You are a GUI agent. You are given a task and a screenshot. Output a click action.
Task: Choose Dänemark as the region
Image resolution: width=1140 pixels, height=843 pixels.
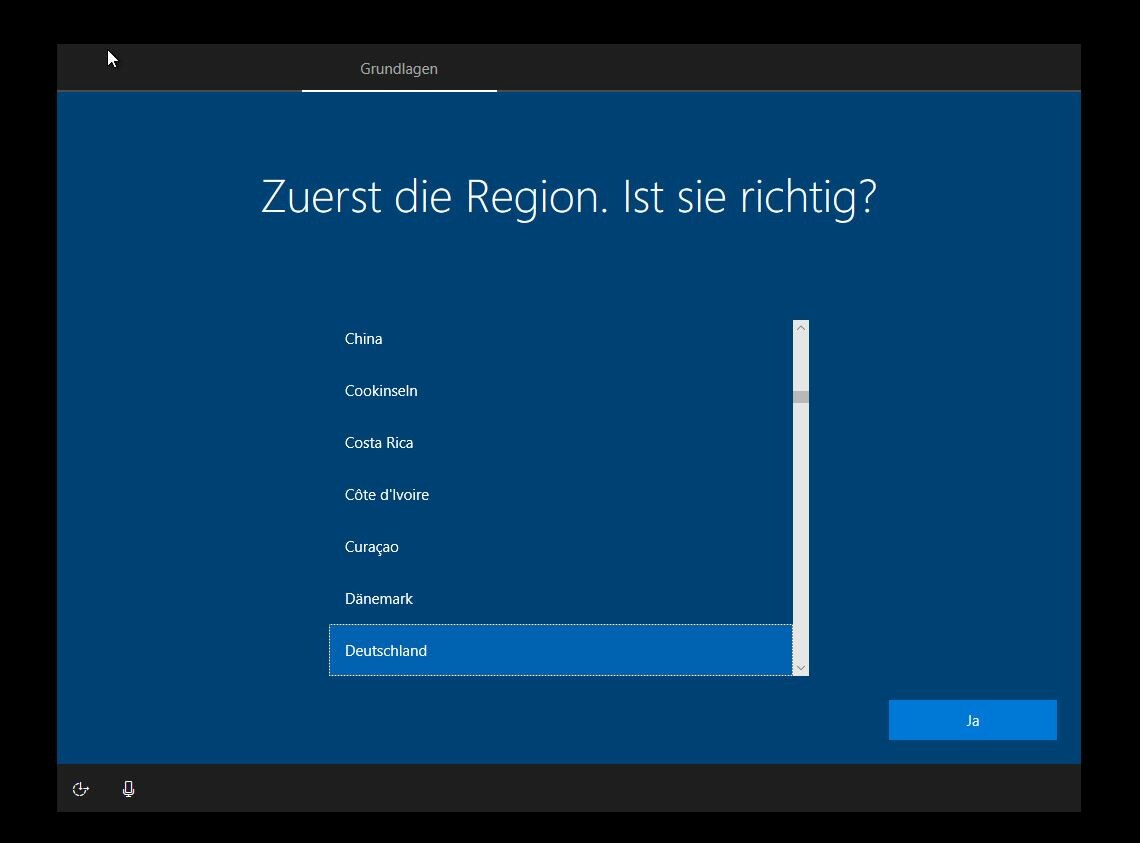(x=561, y=599)
